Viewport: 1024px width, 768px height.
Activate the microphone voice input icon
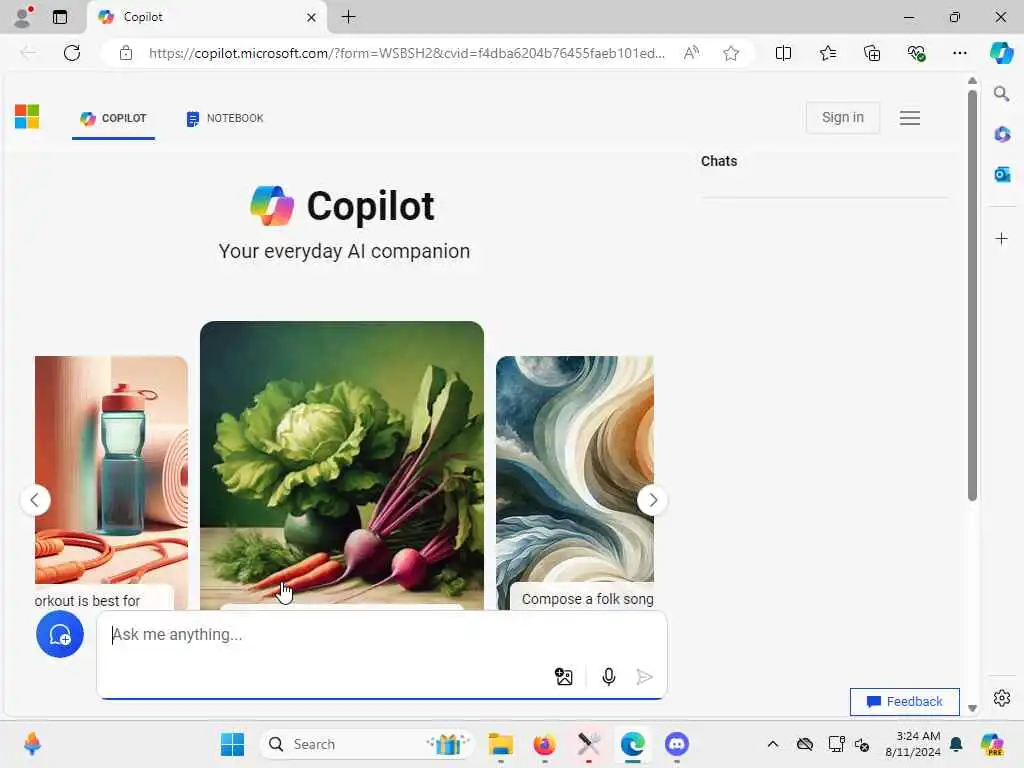[x=609, y=677]
